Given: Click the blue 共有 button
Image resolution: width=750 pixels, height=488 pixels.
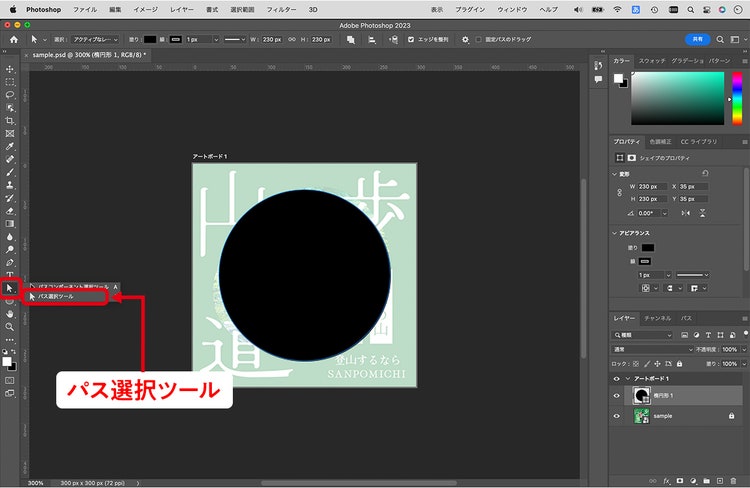Looking at the screenshot, I should [x=697, y=39].
